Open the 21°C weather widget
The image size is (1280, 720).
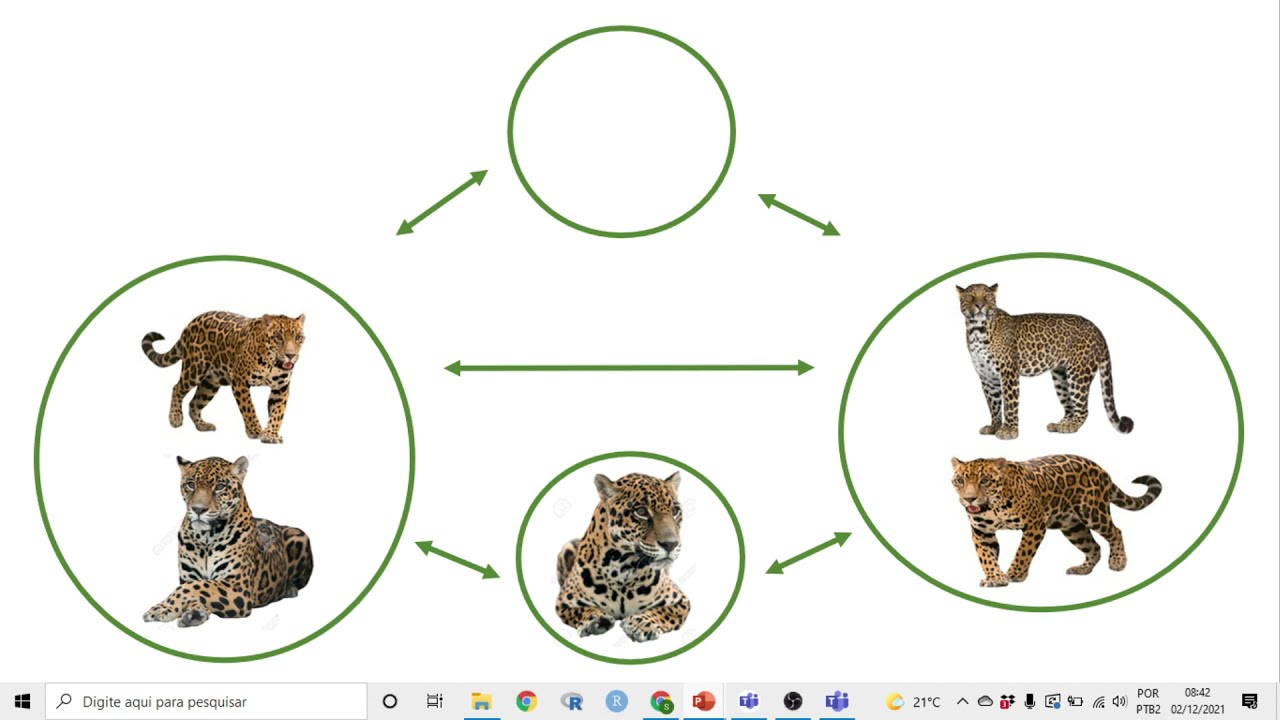[x=913, y=702]
